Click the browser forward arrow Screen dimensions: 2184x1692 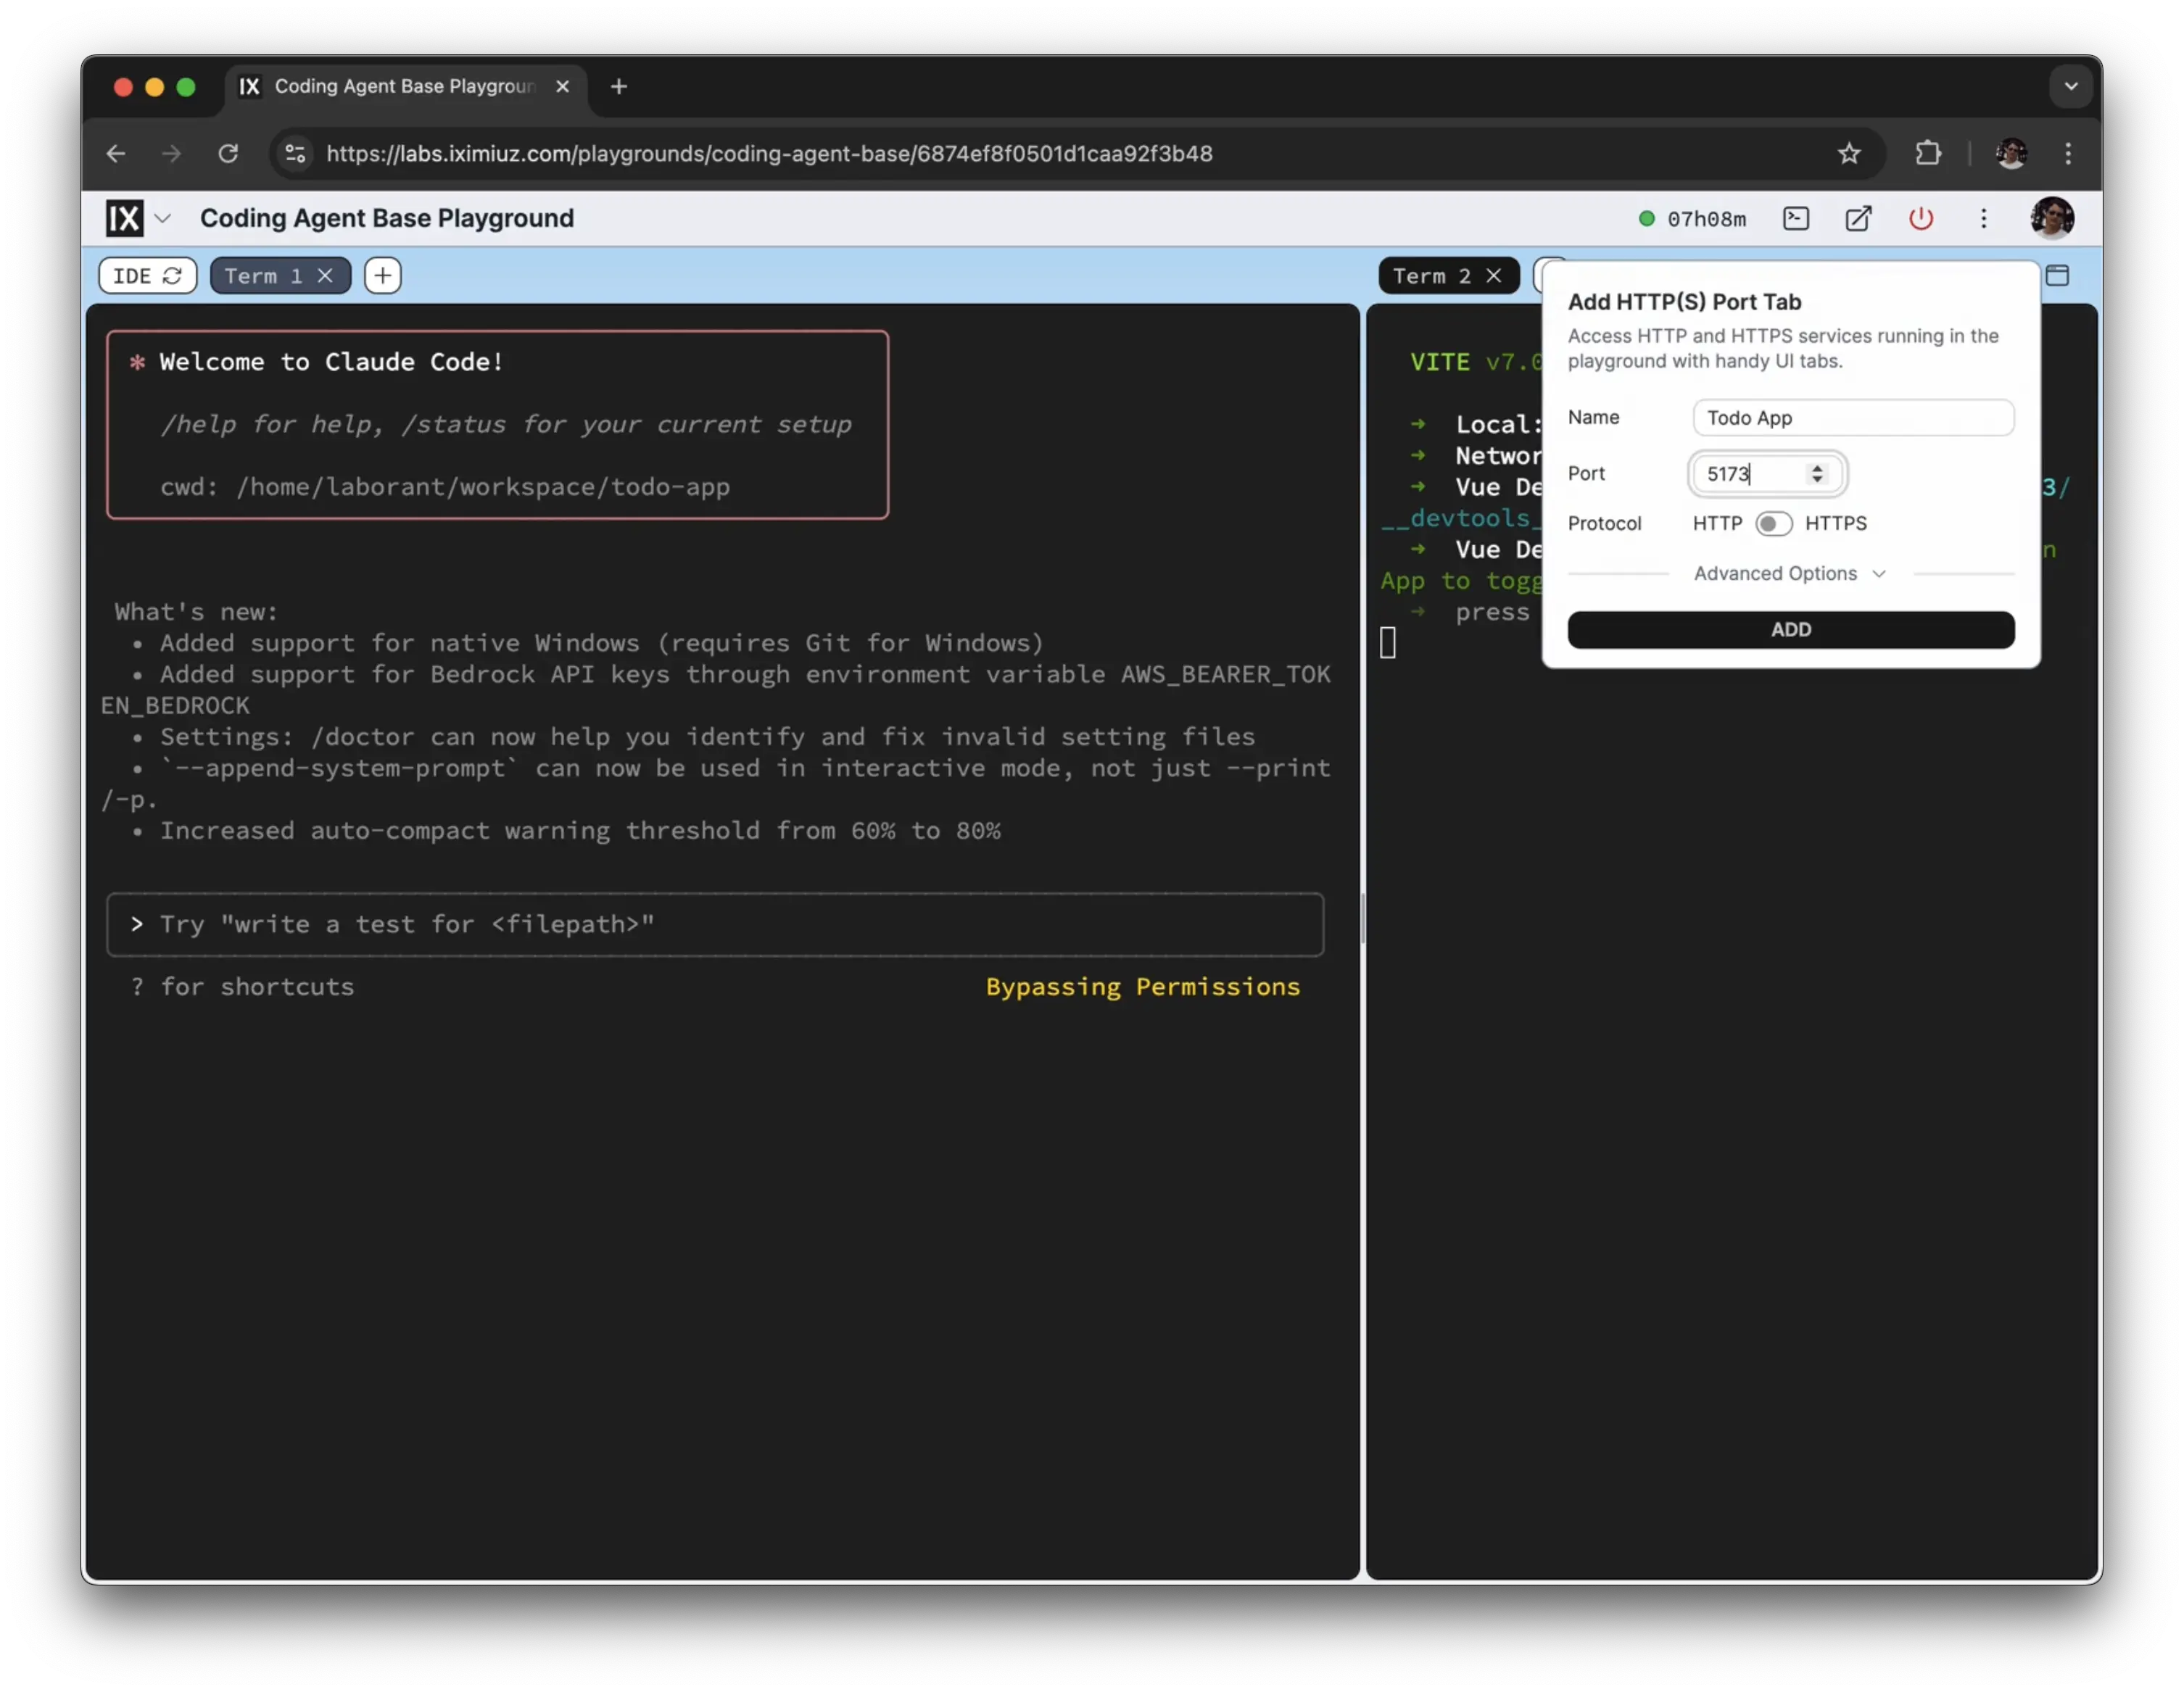pos(172,153)
